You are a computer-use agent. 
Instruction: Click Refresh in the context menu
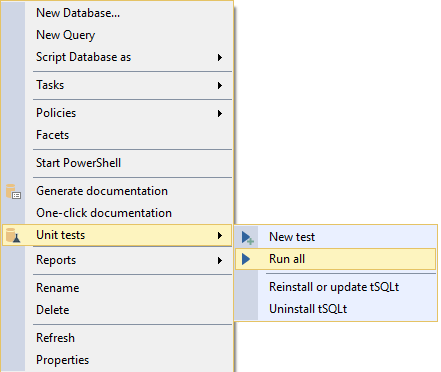117,338
